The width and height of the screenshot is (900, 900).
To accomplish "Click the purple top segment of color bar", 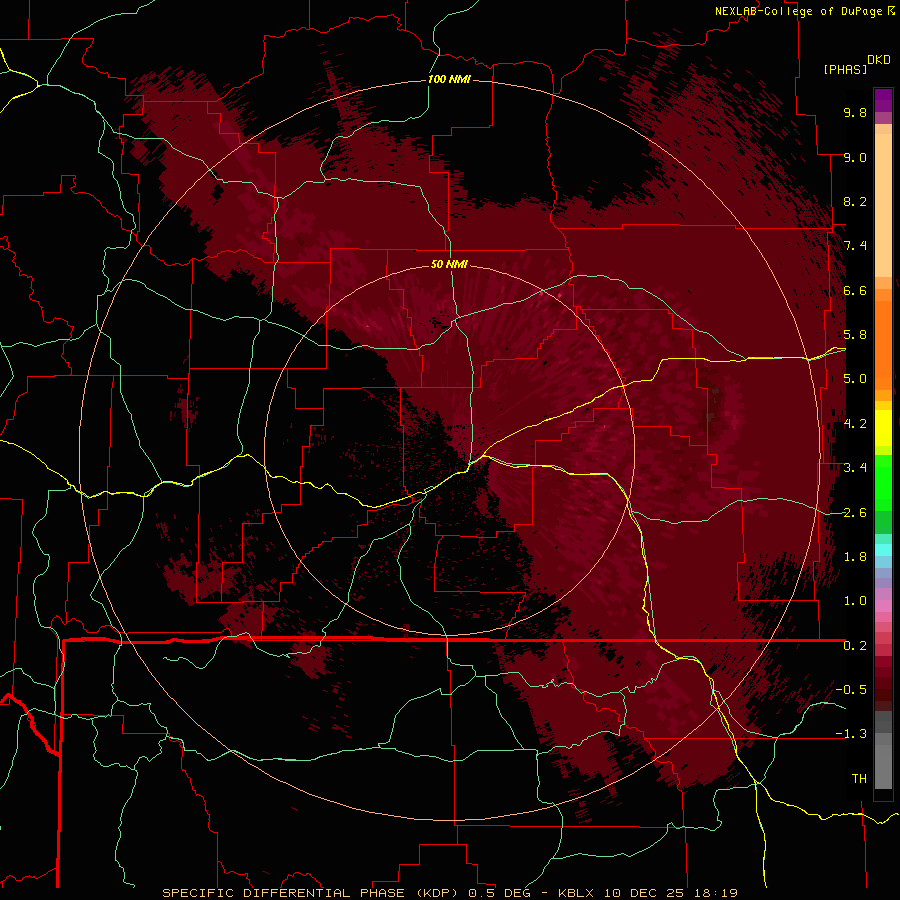I will click(x=883, y=100).
